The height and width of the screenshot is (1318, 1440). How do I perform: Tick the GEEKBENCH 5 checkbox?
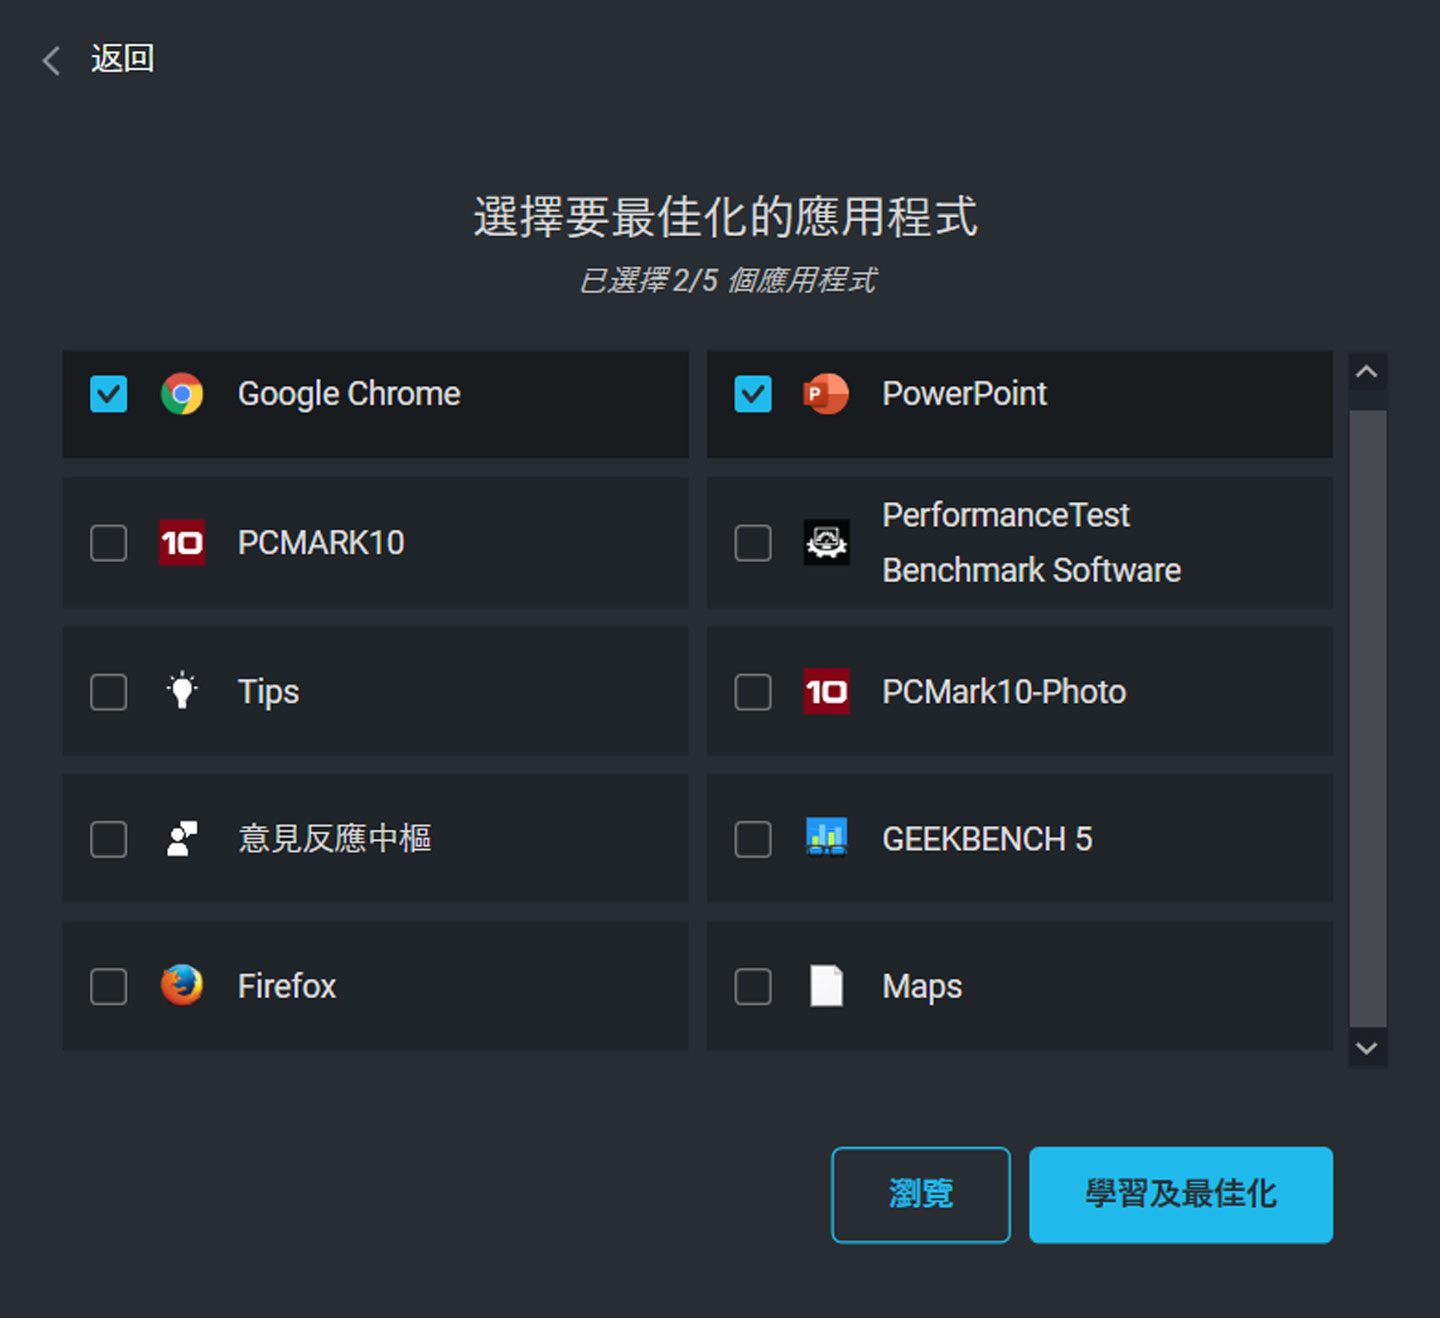point(753,839)
